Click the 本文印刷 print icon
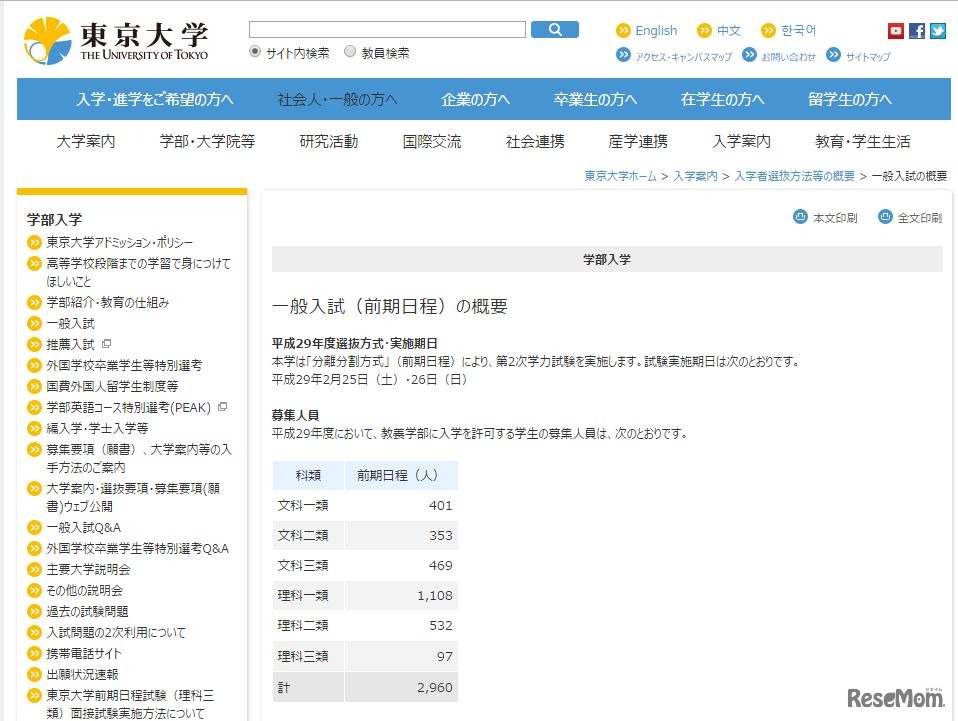958x721 pixels. click(x=800, y=218)
